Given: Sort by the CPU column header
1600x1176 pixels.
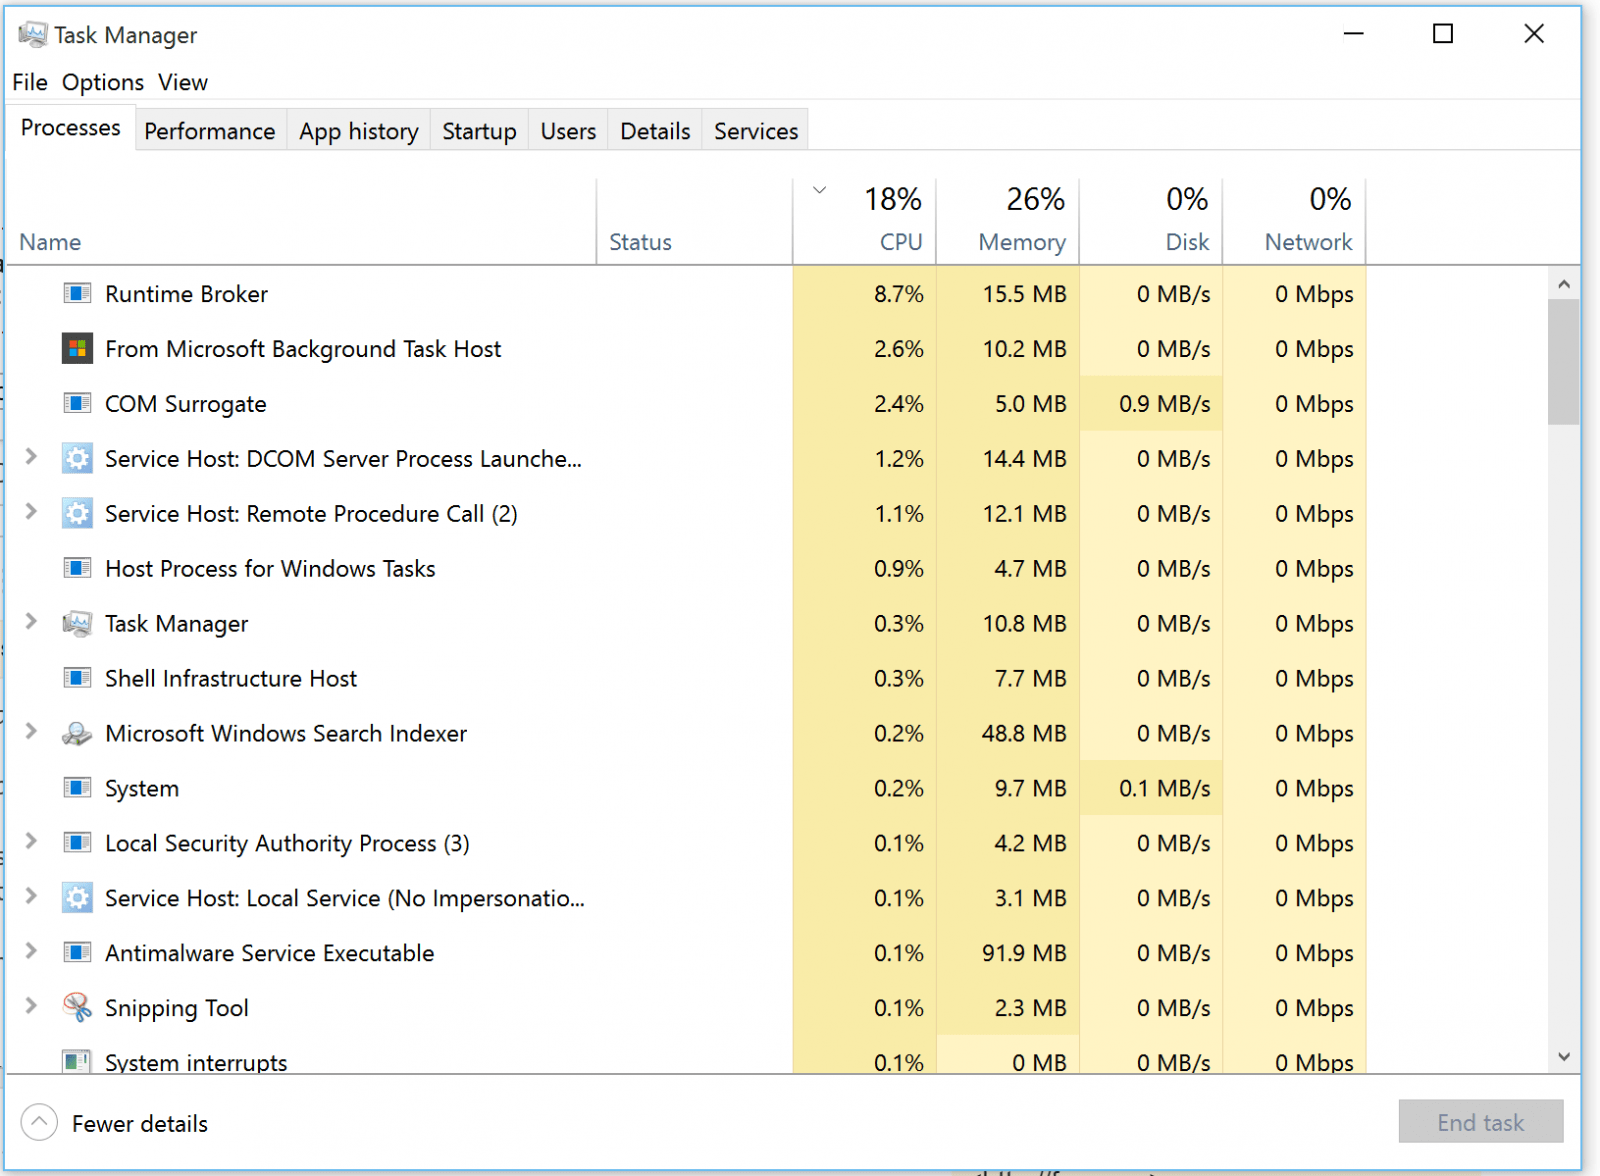Looking at the screenshot, I should click(x=865, y=221).
